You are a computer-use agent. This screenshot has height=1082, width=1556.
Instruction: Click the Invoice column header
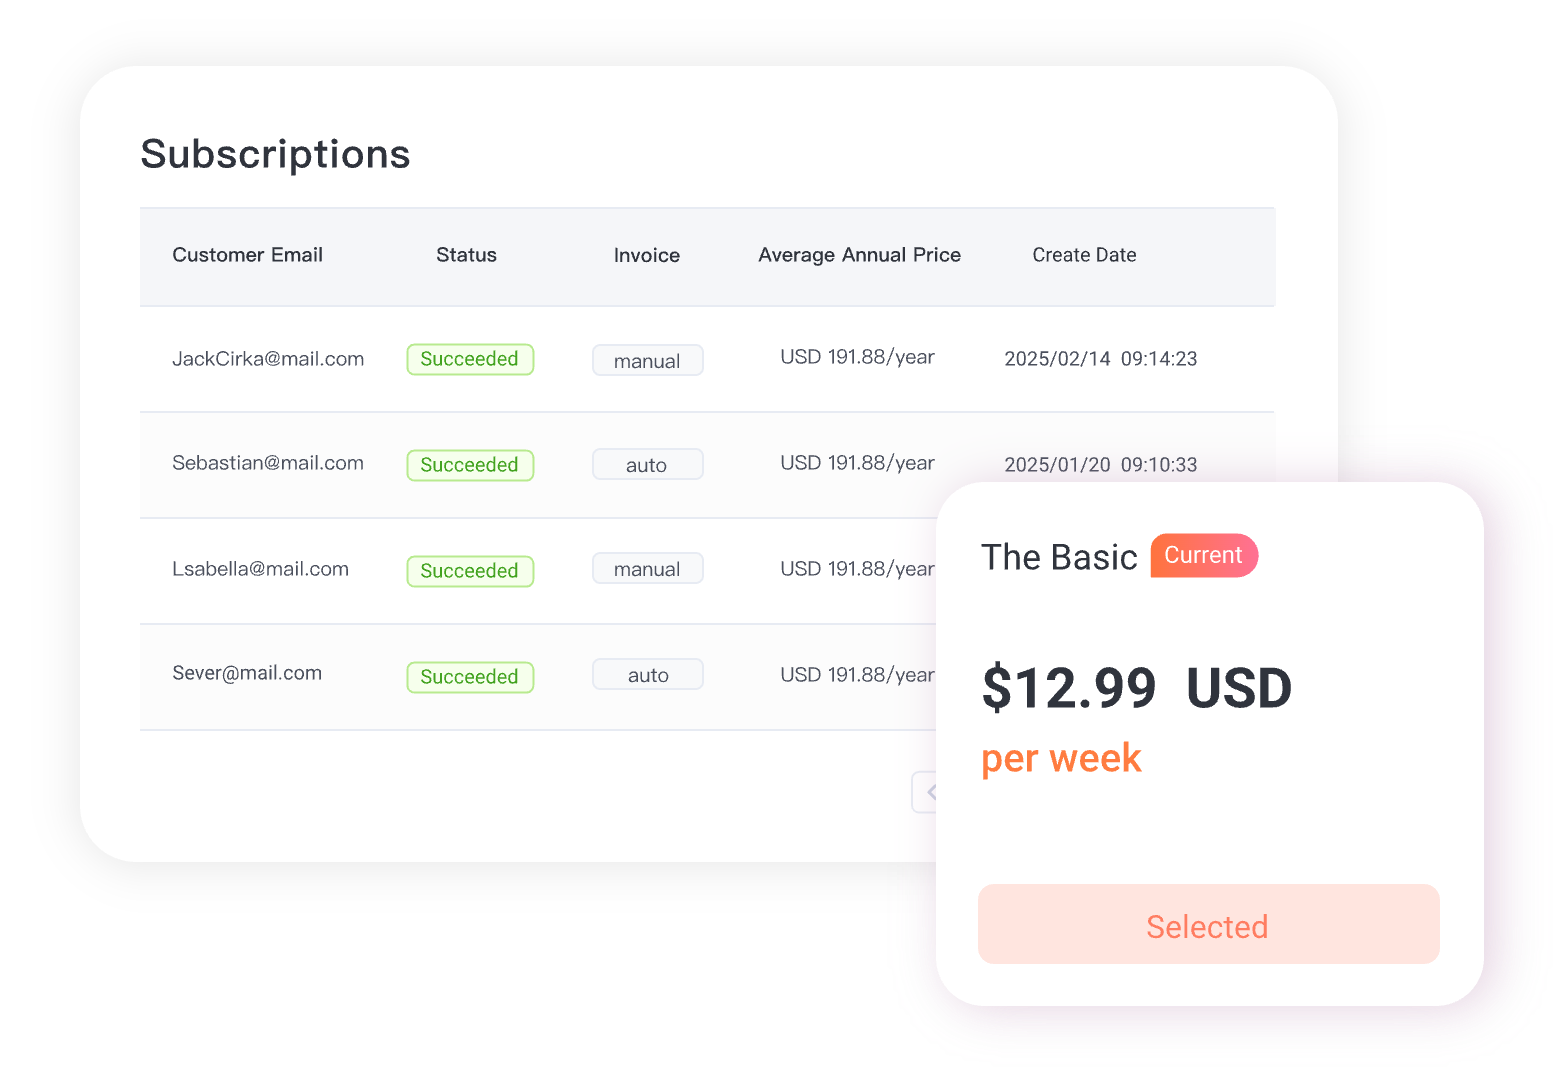tap(646, 256)
